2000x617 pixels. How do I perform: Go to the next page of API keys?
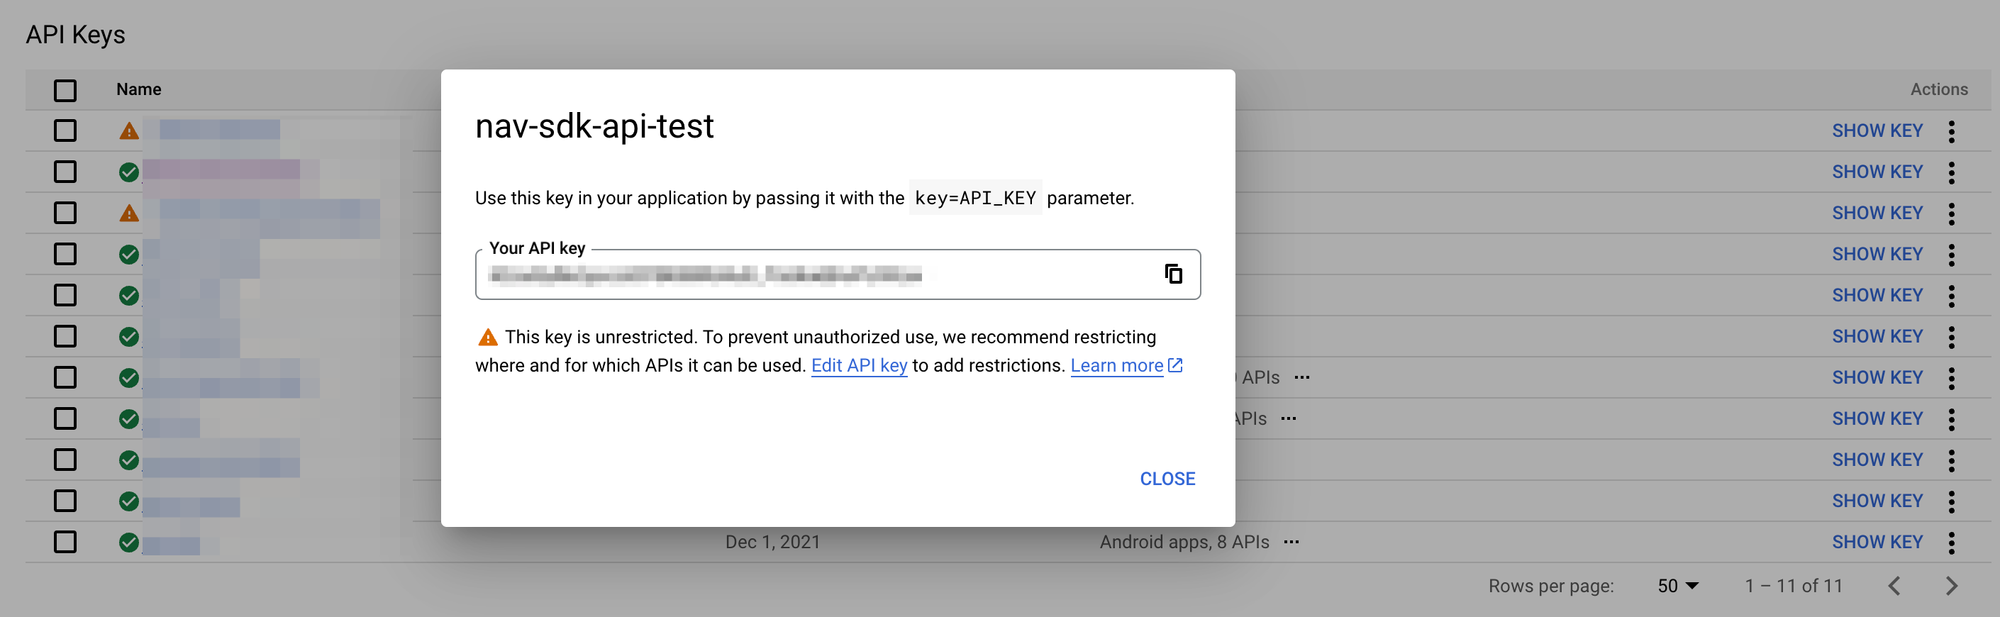pos(1951,586)
